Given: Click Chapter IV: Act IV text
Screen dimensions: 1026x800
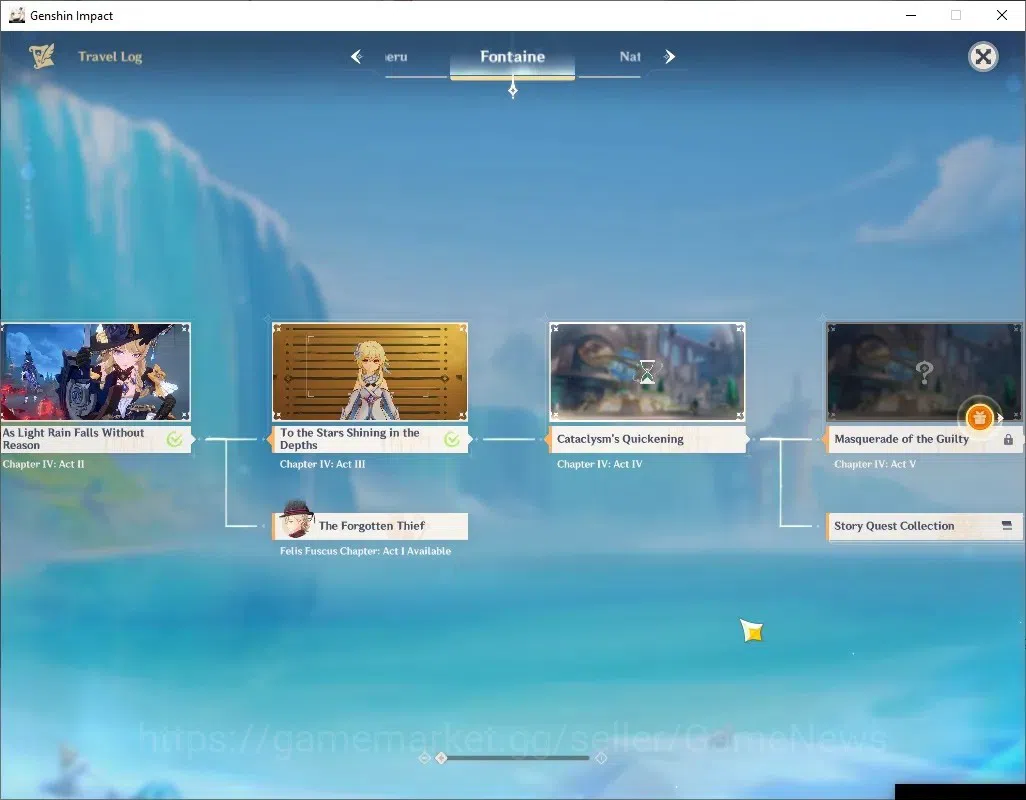Looking at the screenshot, I should tap(599, 464).
